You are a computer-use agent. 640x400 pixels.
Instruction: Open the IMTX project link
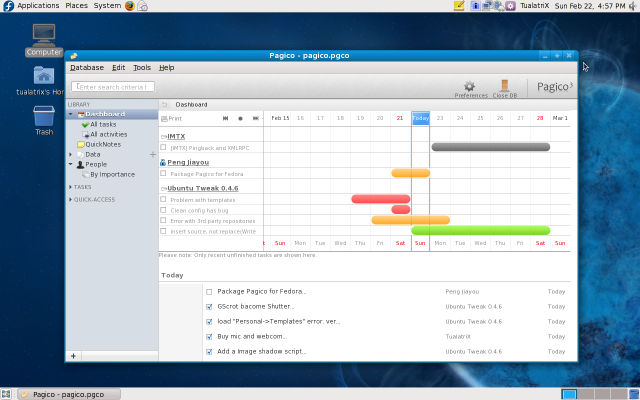coord(176,136)
